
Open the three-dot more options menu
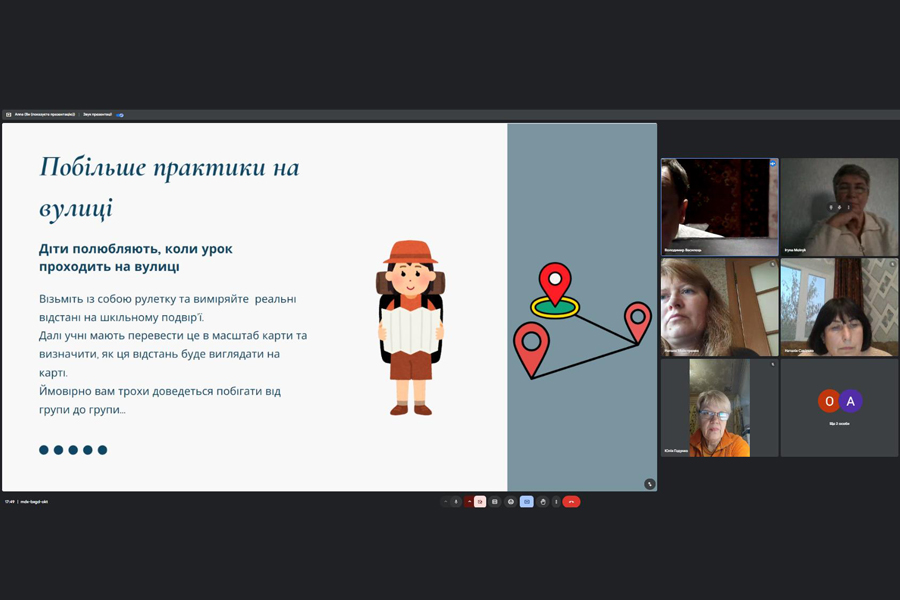pyautogui.click(x=556, y=502)
